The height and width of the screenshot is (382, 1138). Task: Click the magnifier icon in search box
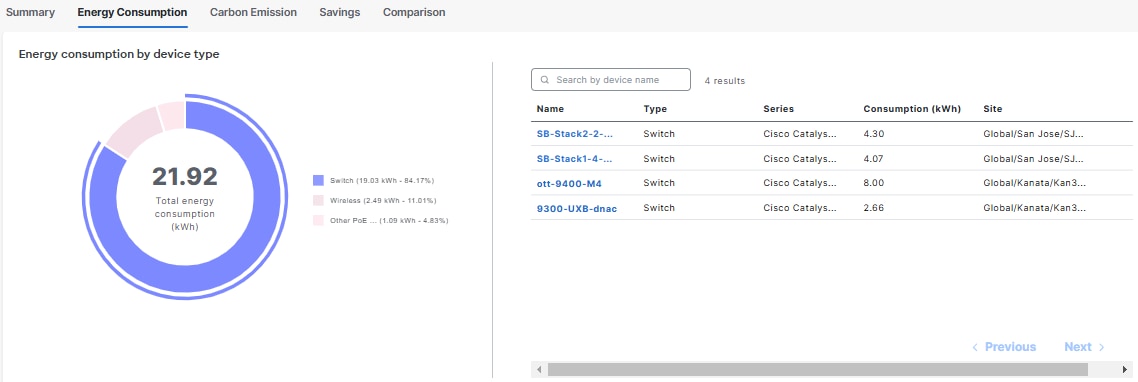click(544, 80)
